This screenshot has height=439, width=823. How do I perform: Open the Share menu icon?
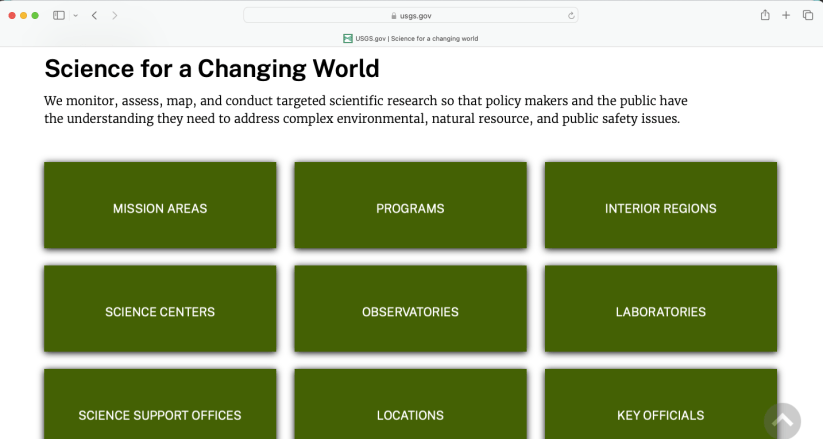click(765, 16)
